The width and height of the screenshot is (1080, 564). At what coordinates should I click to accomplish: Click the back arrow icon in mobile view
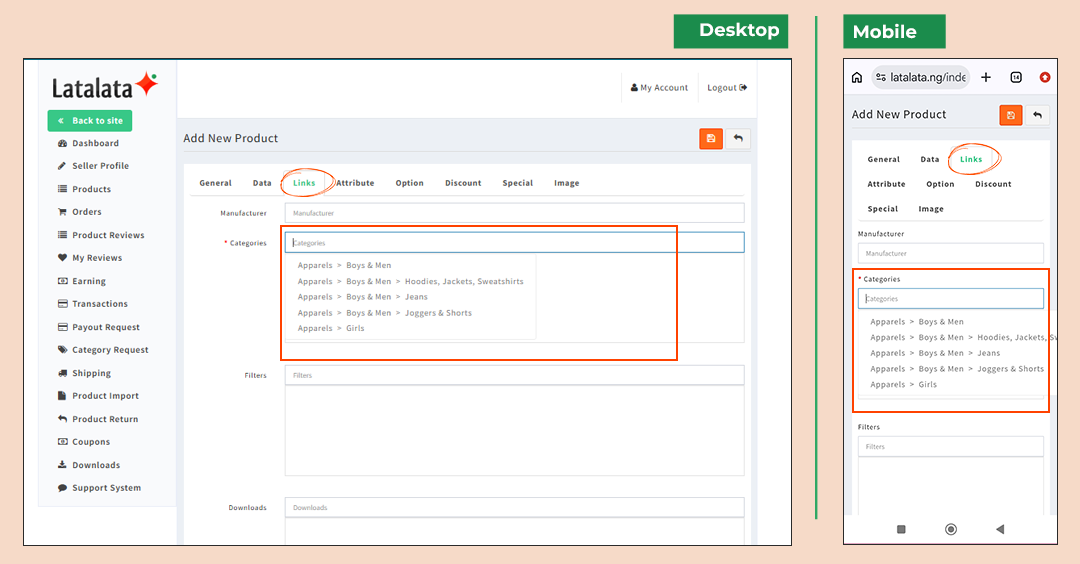tap(1037, 115)
